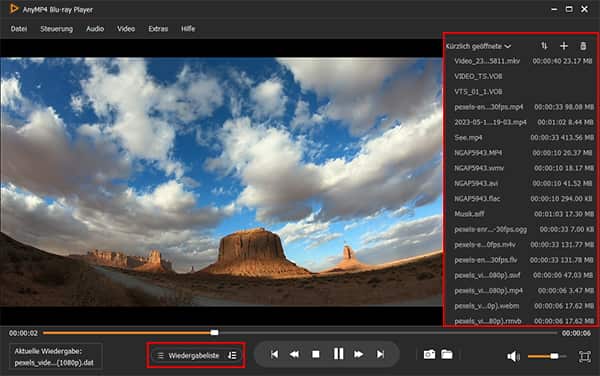Open the Extras menu
The image size is (600, 376).
(158, 29)
